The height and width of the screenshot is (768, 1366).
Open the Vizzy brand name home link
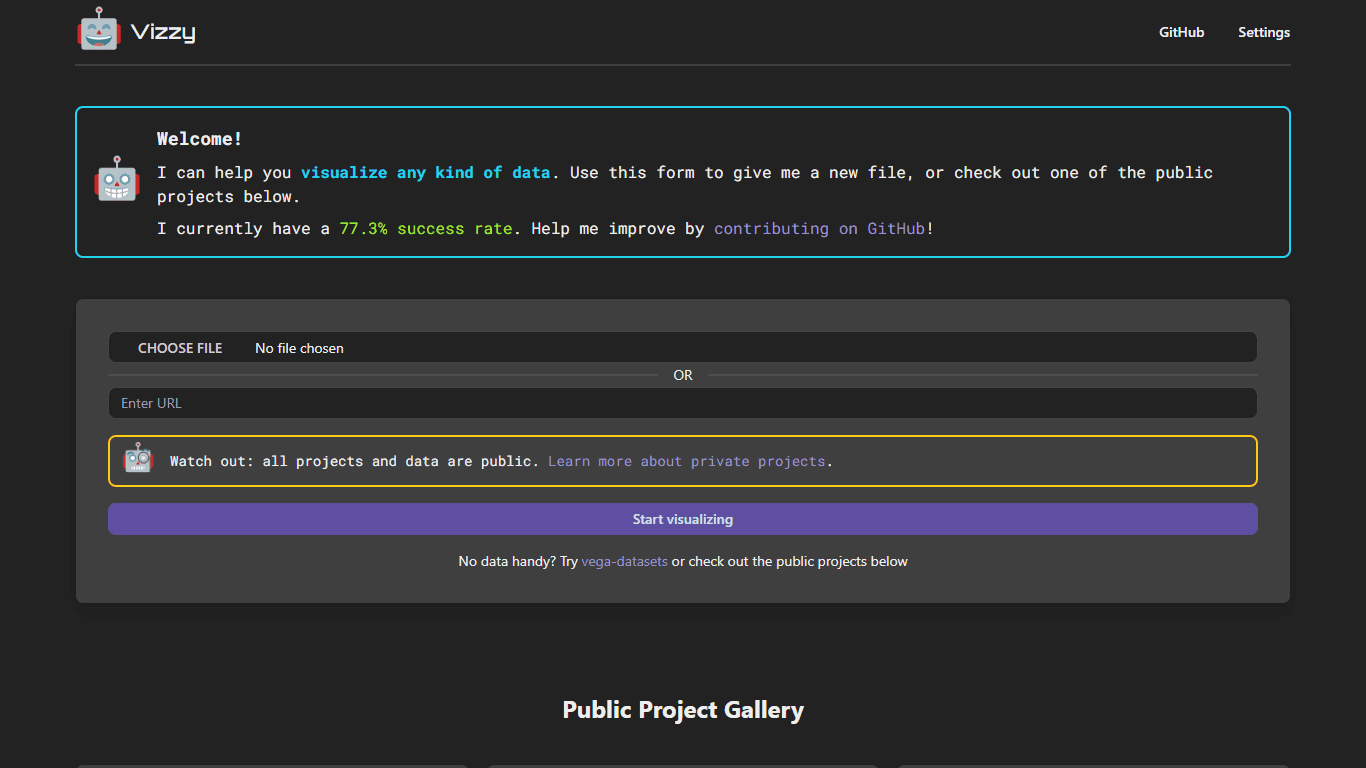tap(163, 32)
